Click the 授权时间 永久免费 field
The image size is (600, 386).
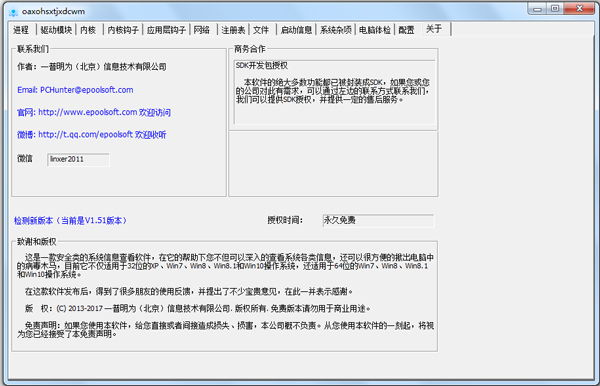point(378,220)
